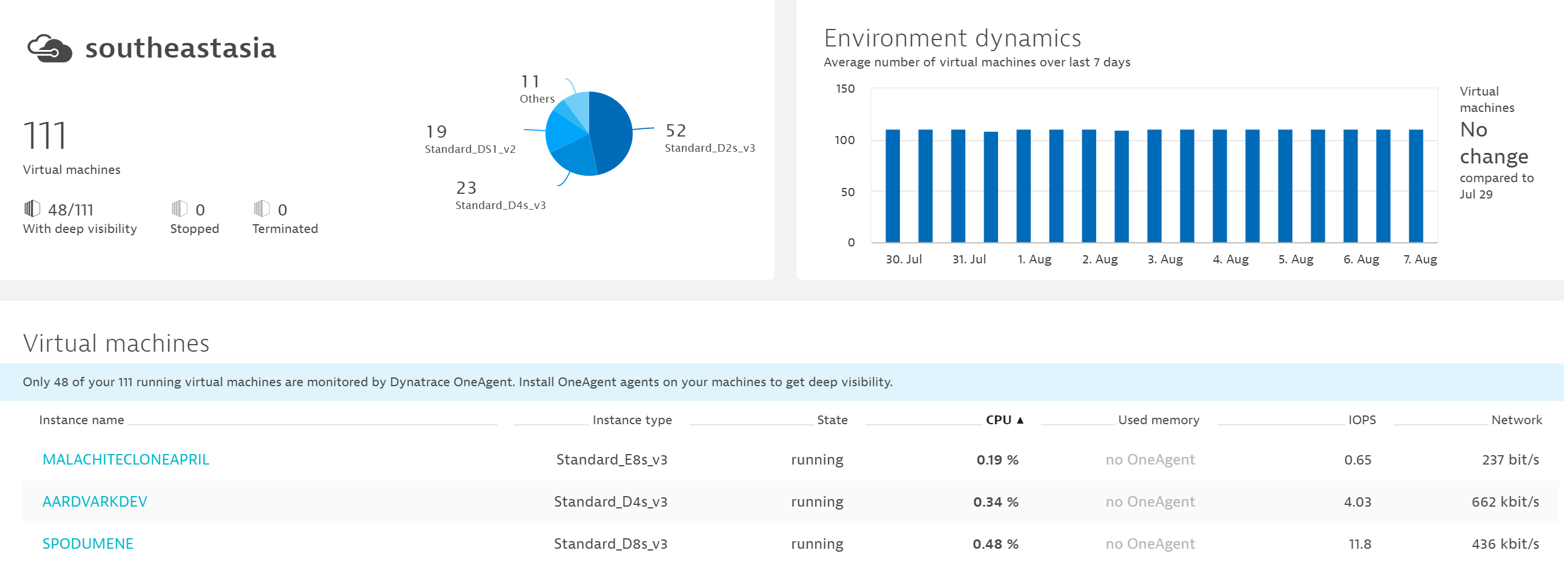Select the Standard_DS1_v2 pie slice
This screenshot has width=1564, height=563.
click(x=563, y=131)
